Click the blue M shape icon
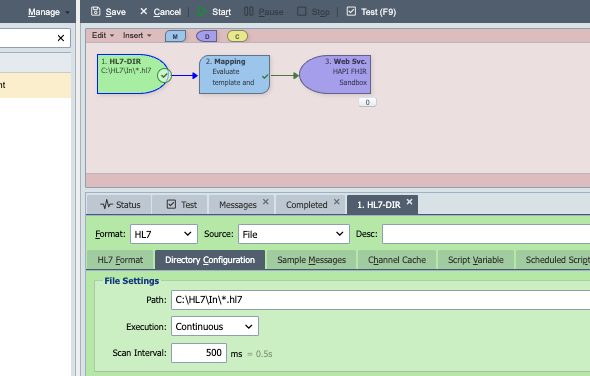 coord(175,36)
